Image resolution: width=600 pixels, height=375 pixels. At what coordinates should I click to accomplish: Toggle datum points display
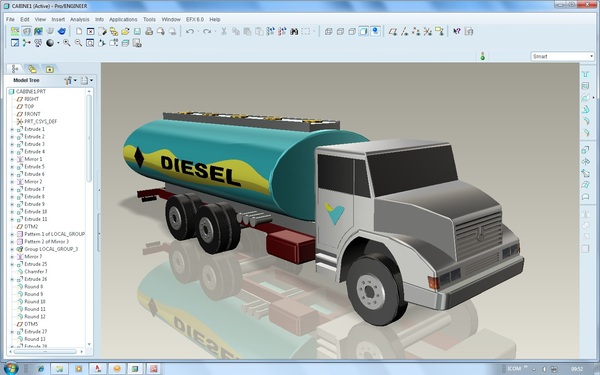(416, 31)
